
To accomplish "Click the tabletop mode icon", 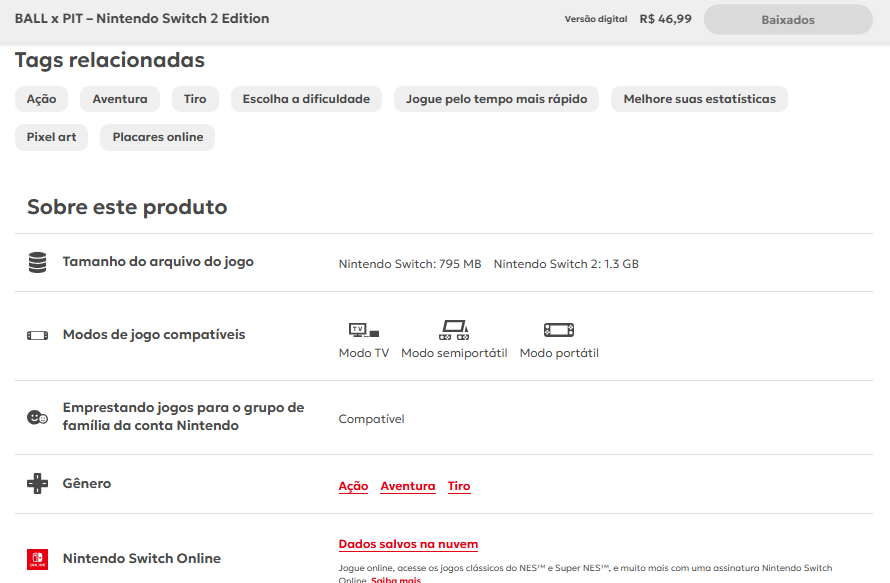I will click(x=454, y=329).
